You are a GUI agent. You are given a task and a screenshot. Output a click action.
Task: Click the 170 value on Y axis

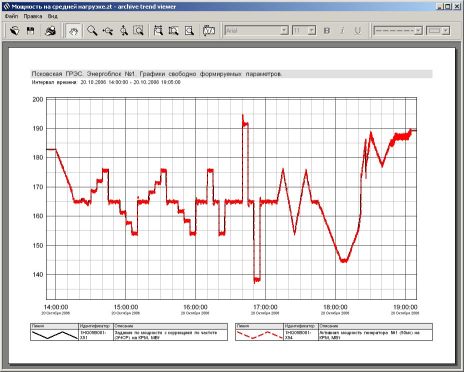tap(38, 187)
